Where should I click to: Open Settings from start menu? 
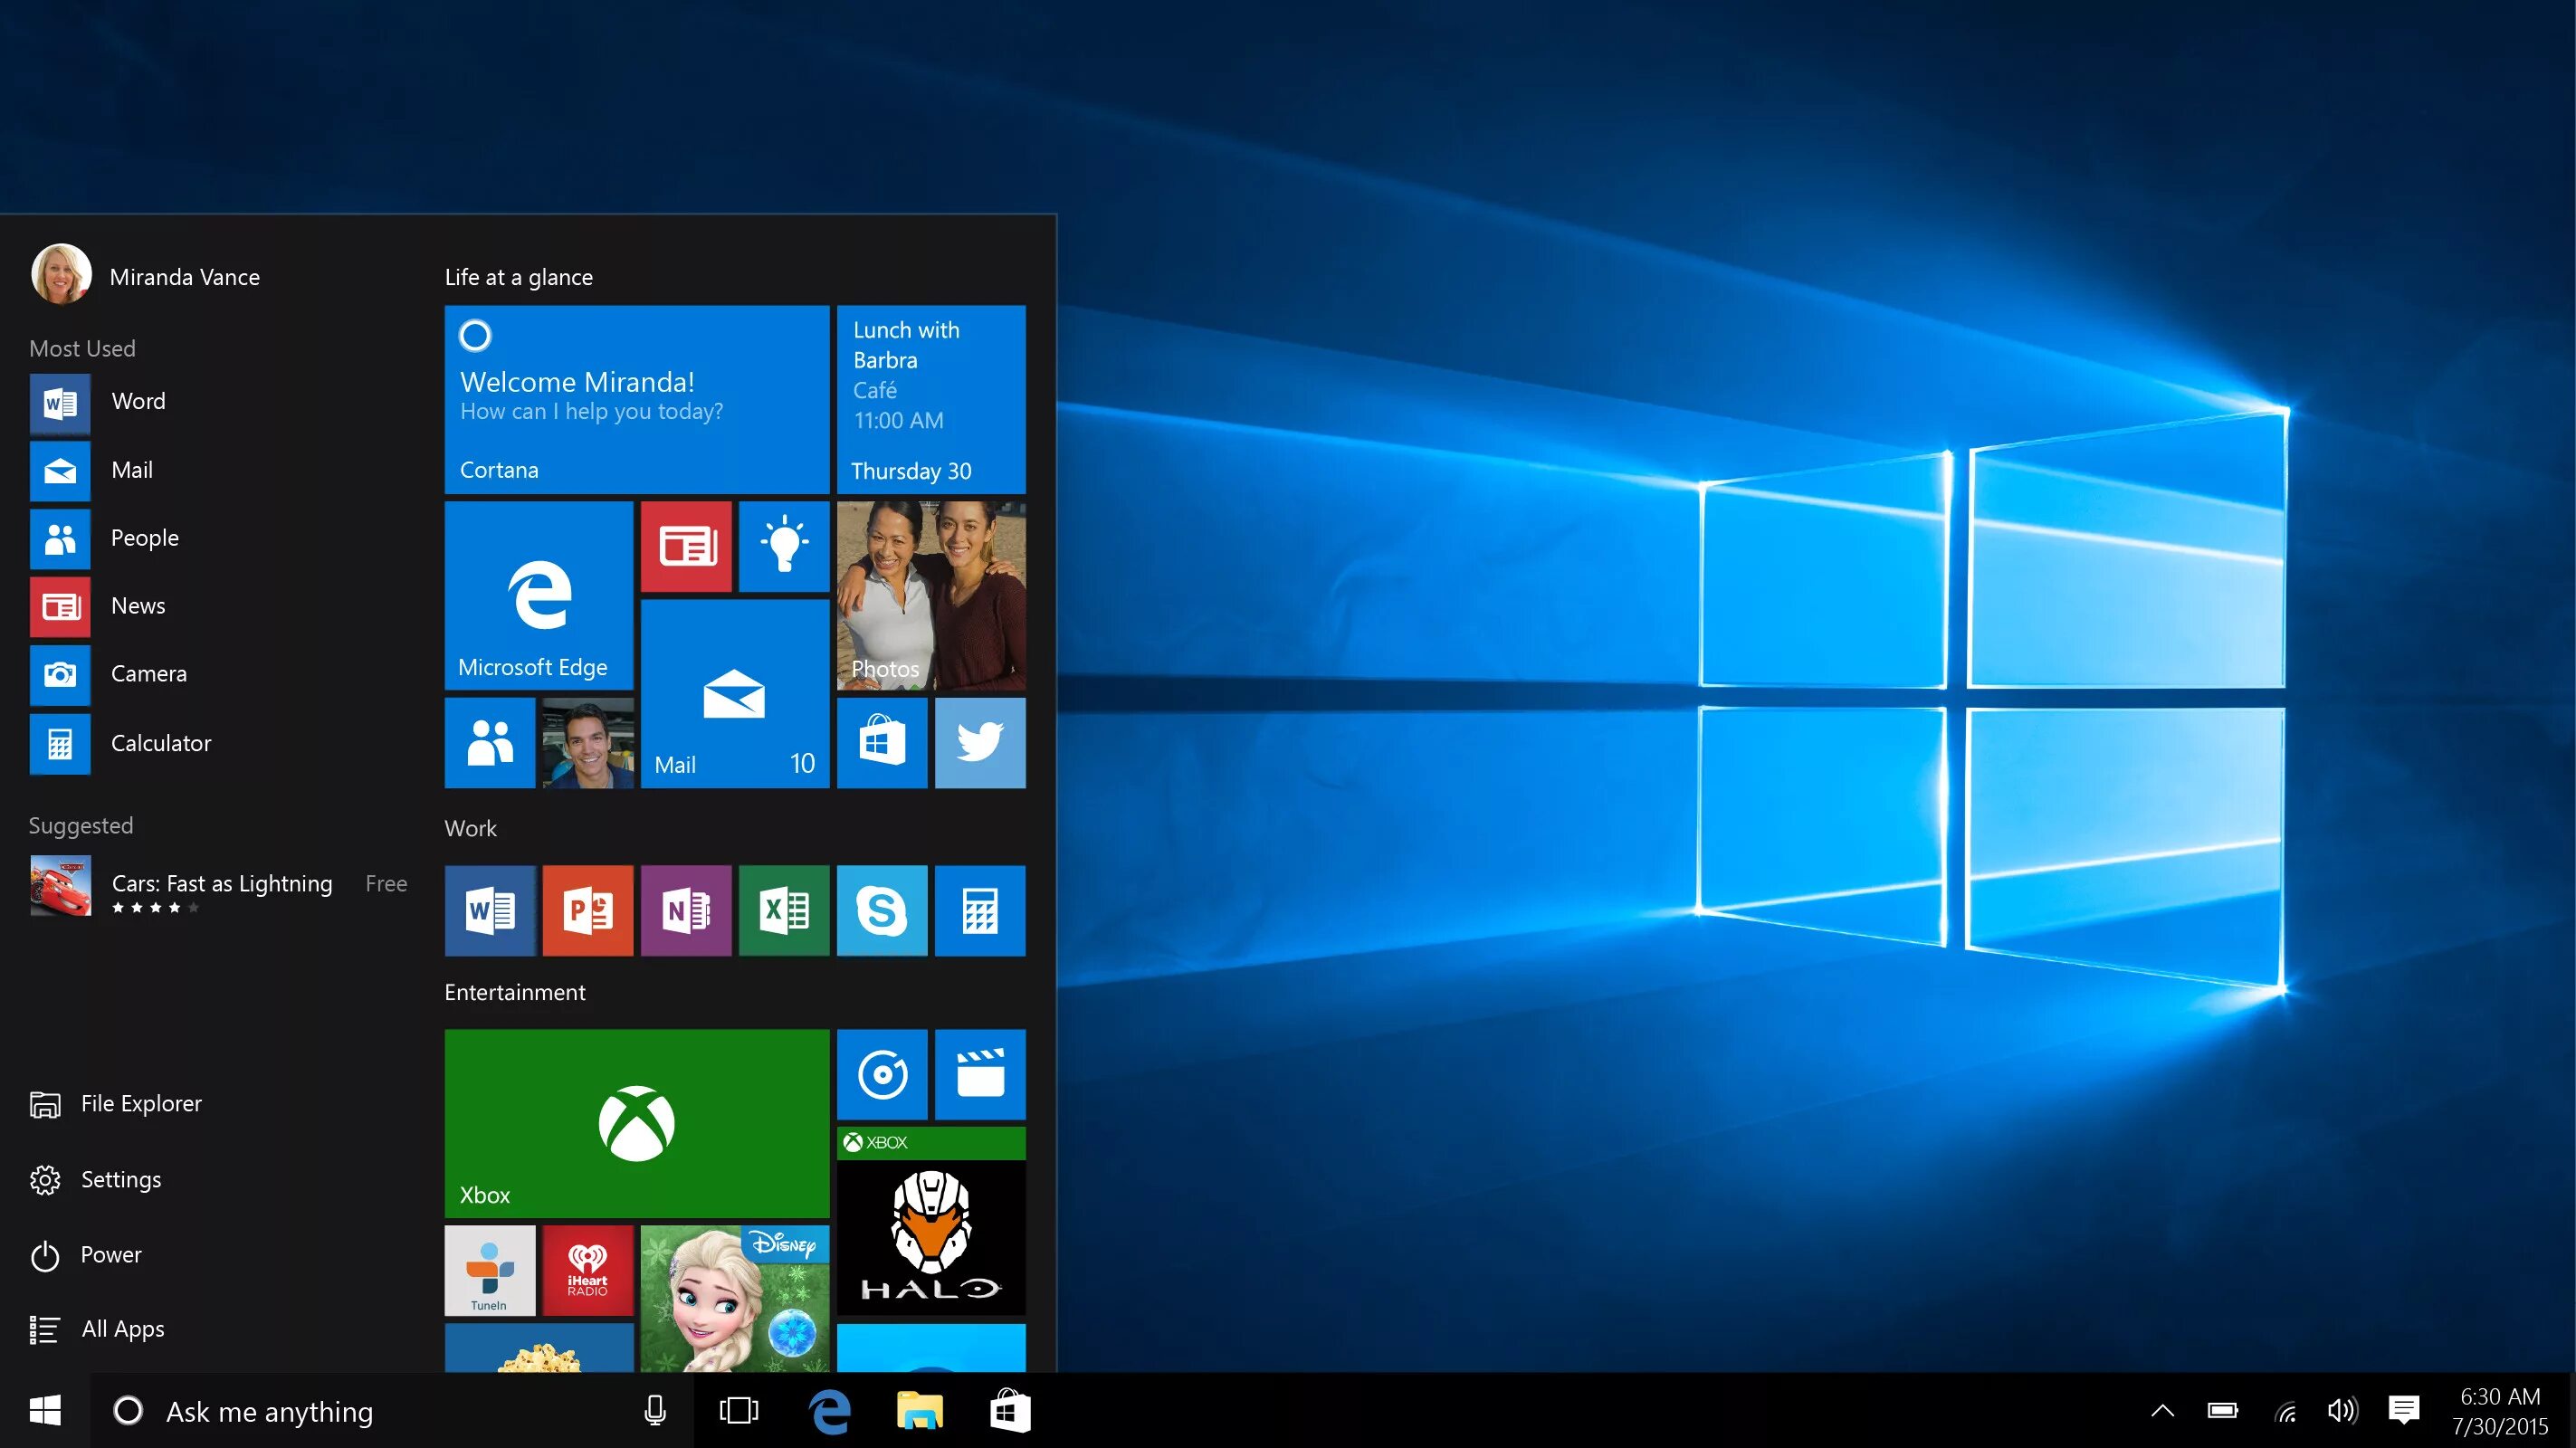coord(122,1177)
